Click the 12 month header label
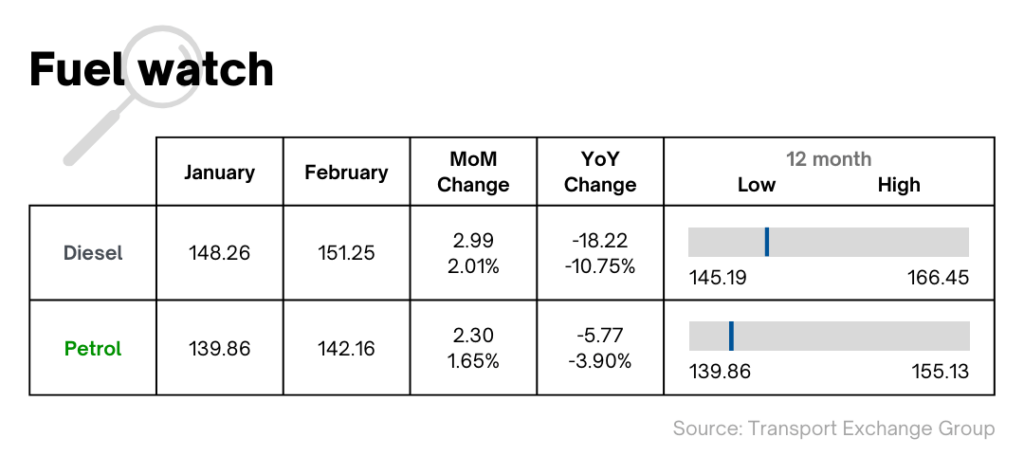1024x474 pixels. point(829,159)
